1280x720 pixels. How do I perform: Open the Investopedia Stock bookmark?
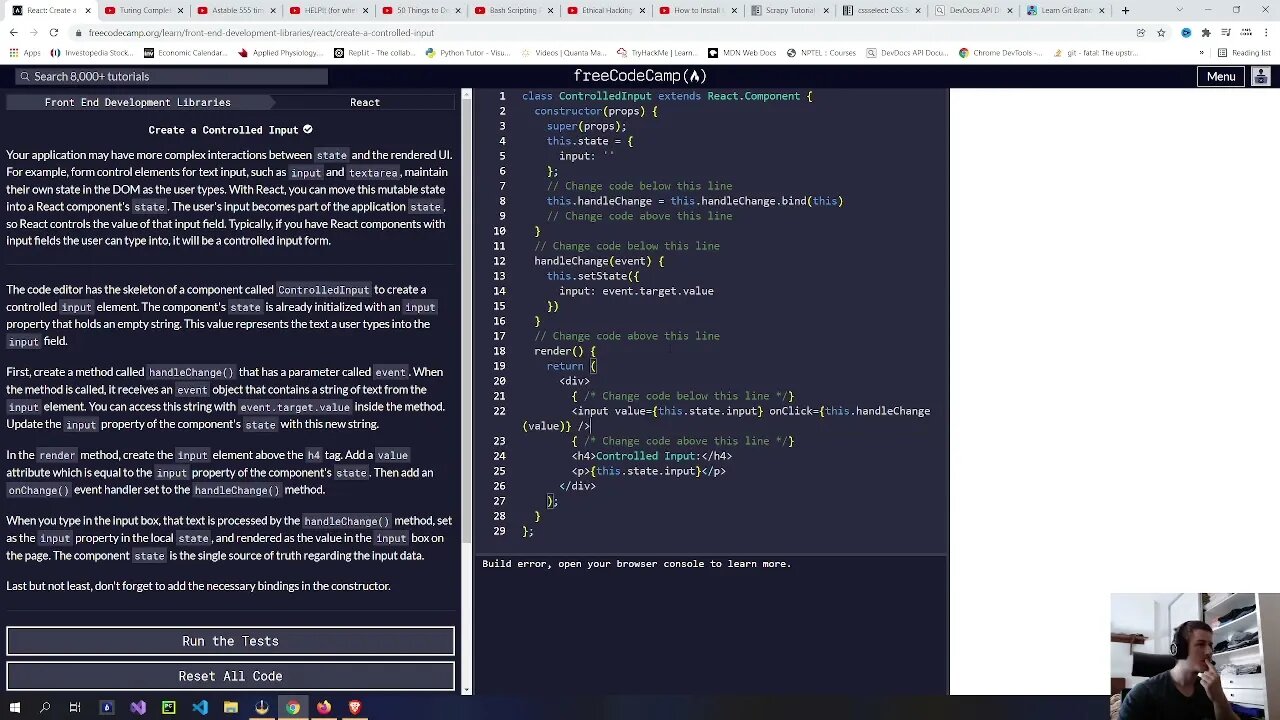pyautogui.click(x=92, y=53)
